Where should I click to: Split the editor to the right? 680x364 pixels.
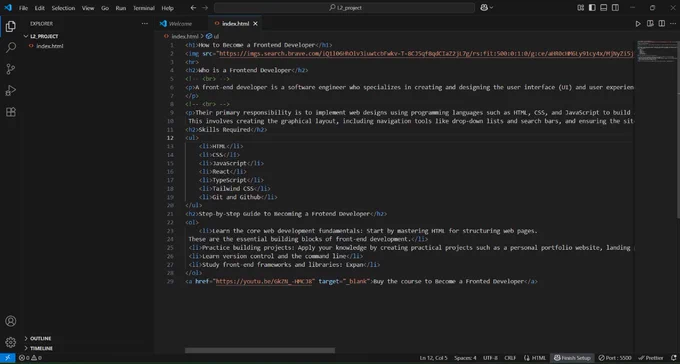[661, 24]
